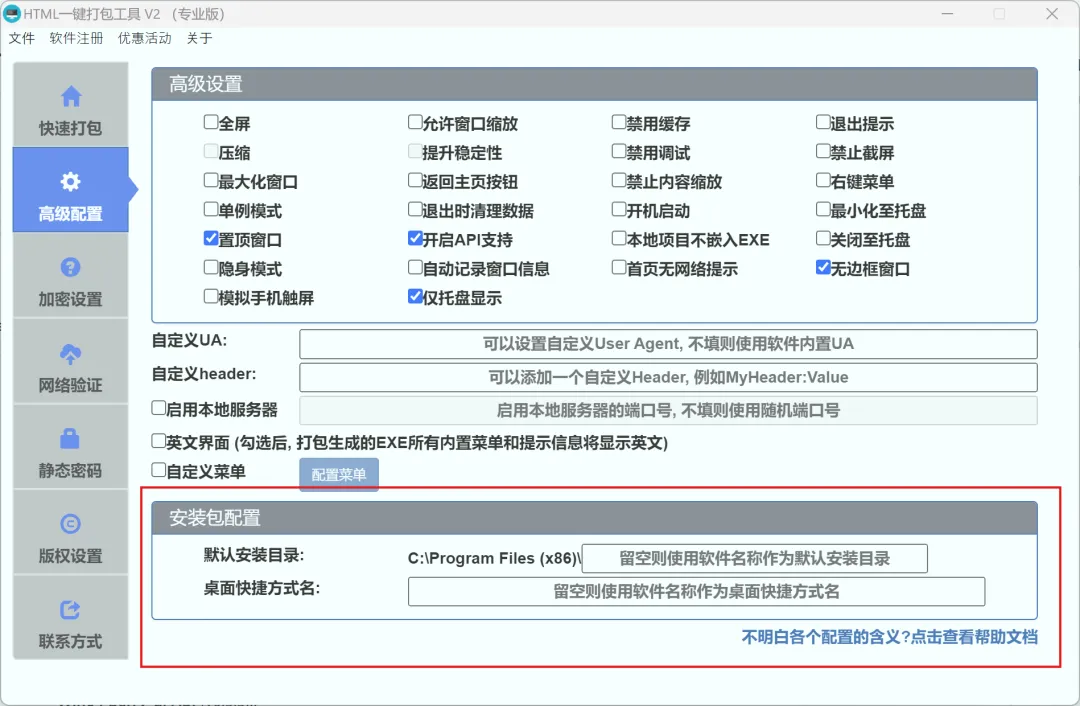Open 网络验证 cloud upload icon

point(70,354)
